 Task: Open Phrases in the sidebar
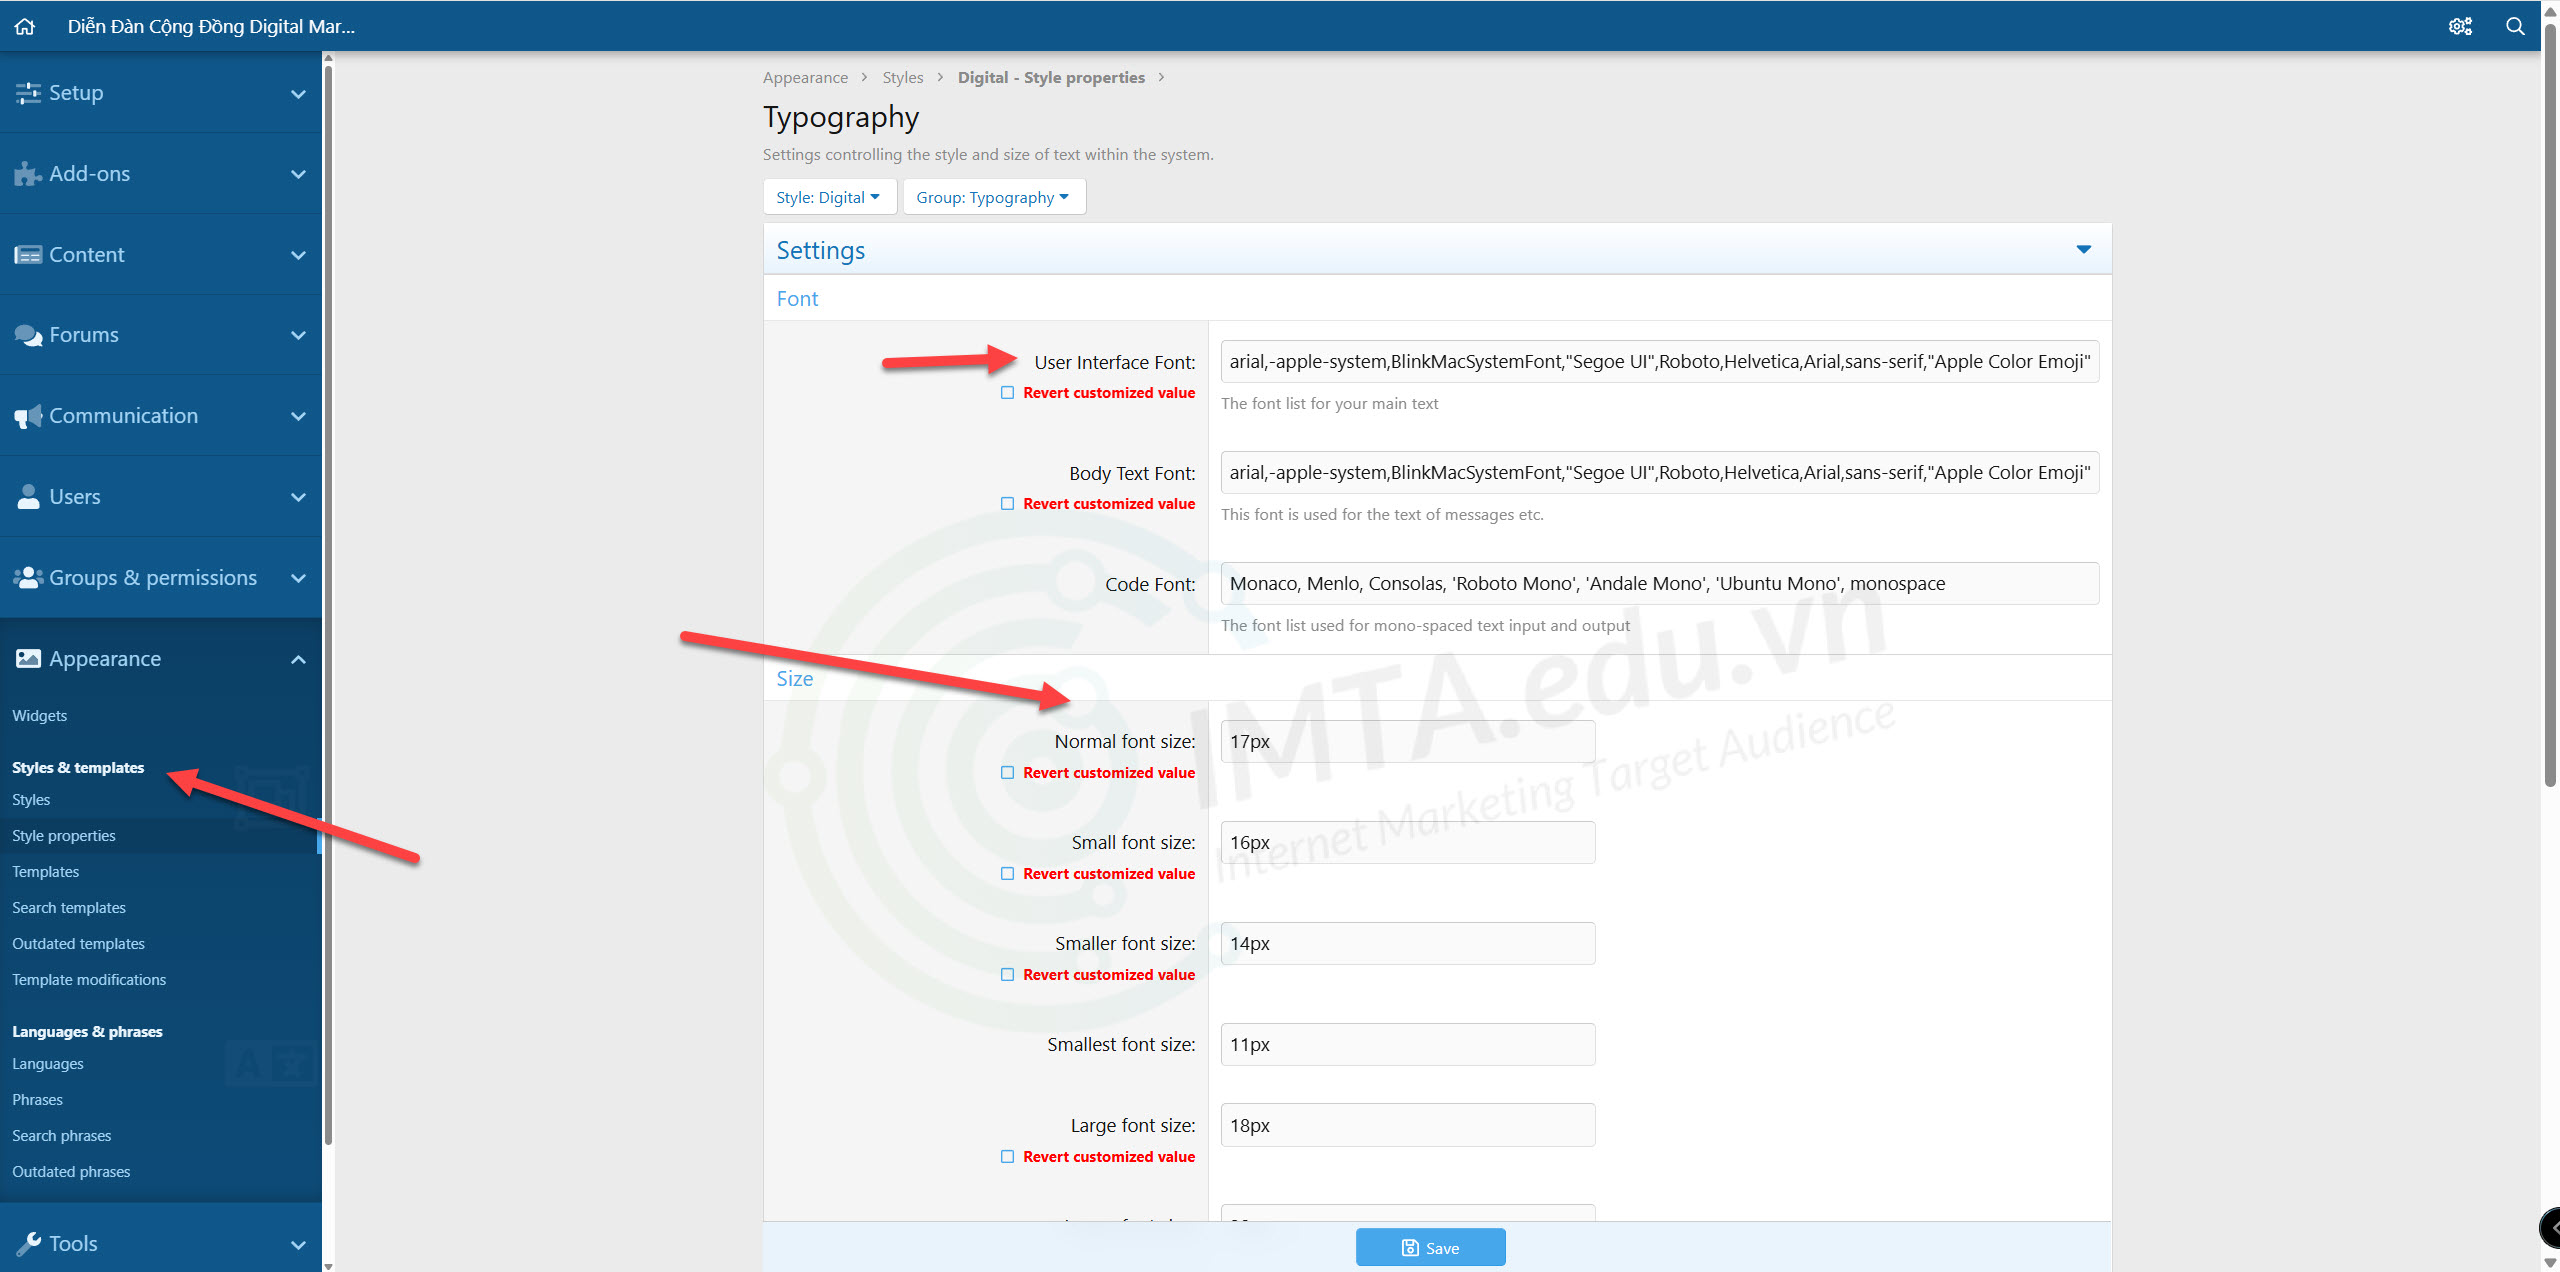coord(37,1100)
